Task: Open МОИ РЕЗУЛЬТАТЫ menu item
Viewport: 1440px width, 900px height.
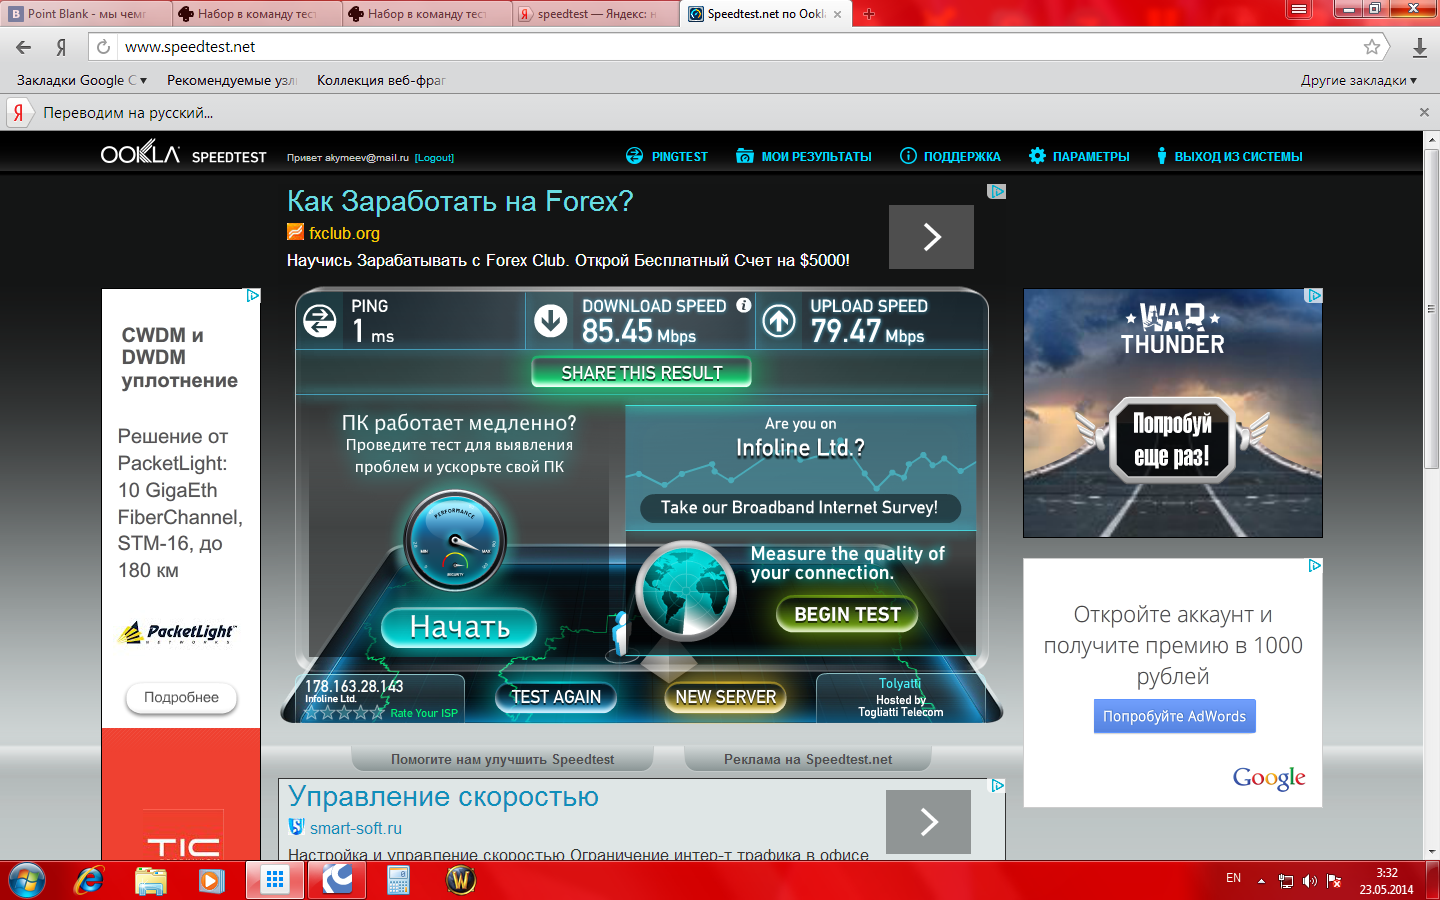Action: (804, 156)
